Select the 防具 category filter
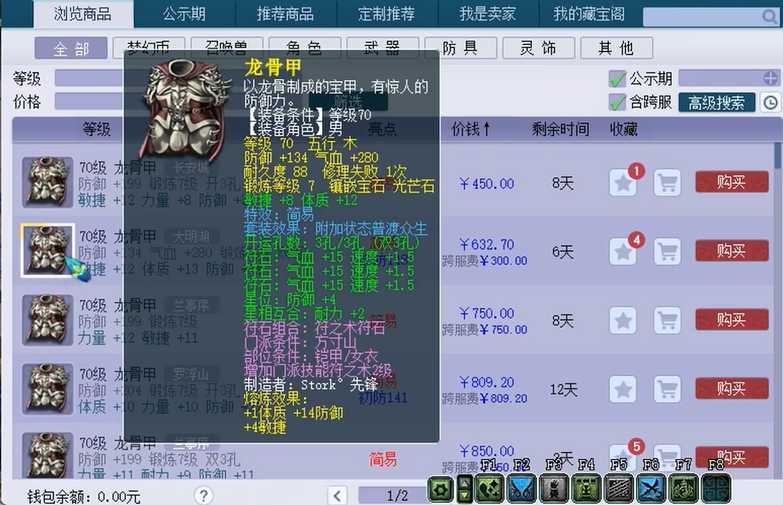 [x=460, y=48]
